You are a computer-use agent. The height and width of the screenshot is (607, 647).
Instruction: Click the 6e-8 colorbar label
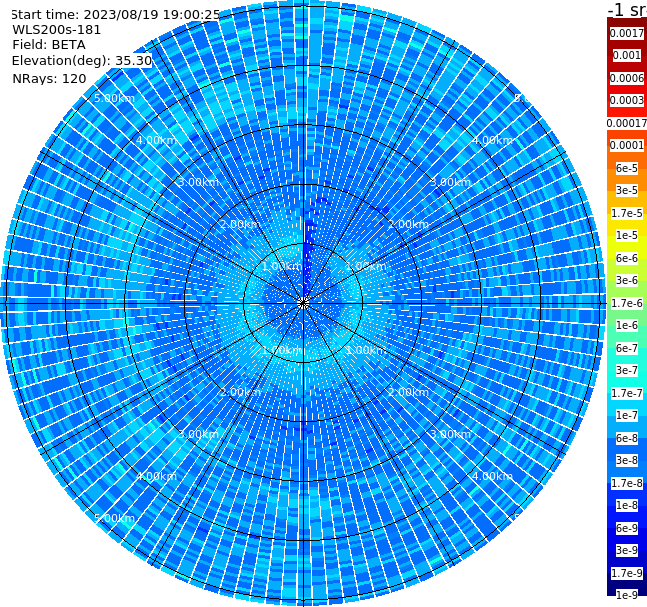click(627, 438)
